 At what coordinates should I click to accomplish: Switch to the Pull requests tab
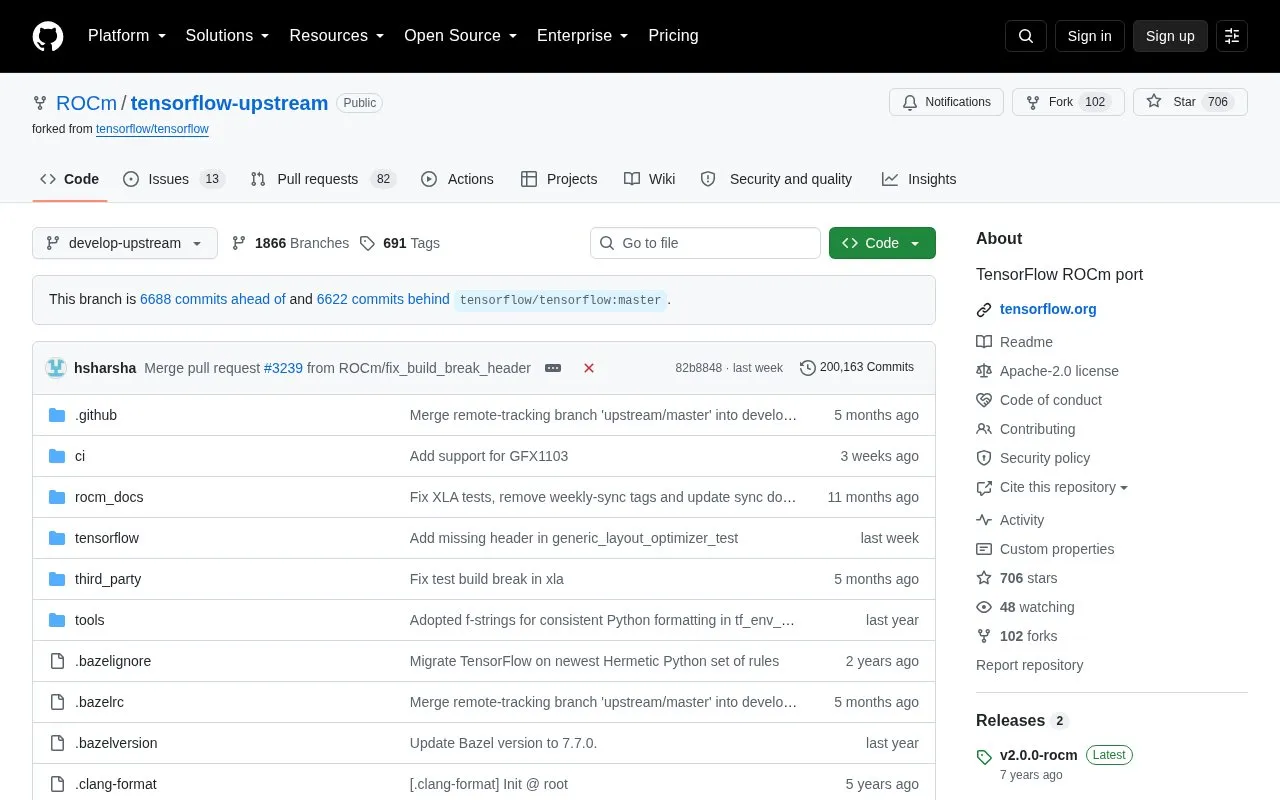click(323, 179)
